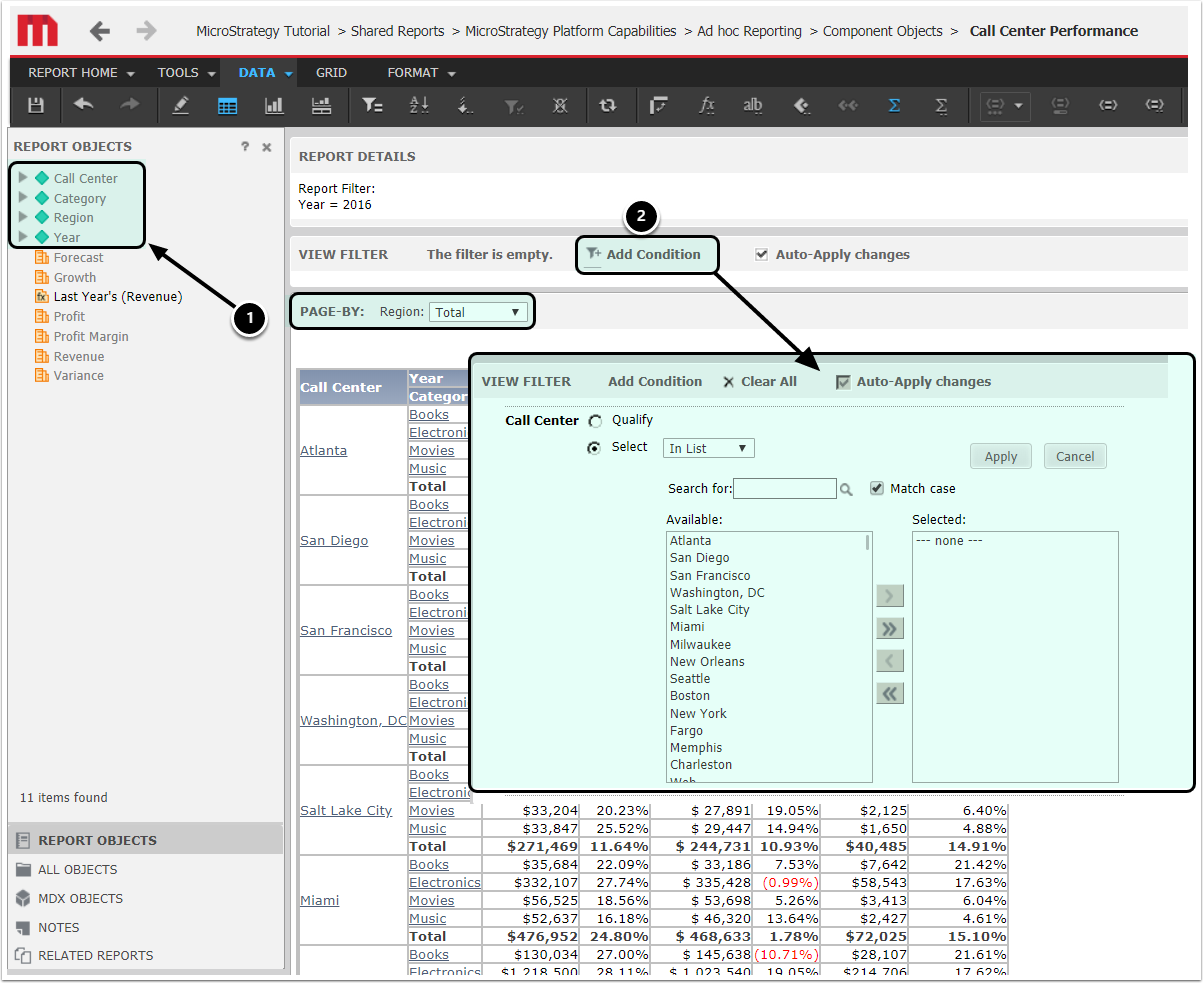Open Insert Metric fx icon
The image size is (1203, 983).
point(707,105)
